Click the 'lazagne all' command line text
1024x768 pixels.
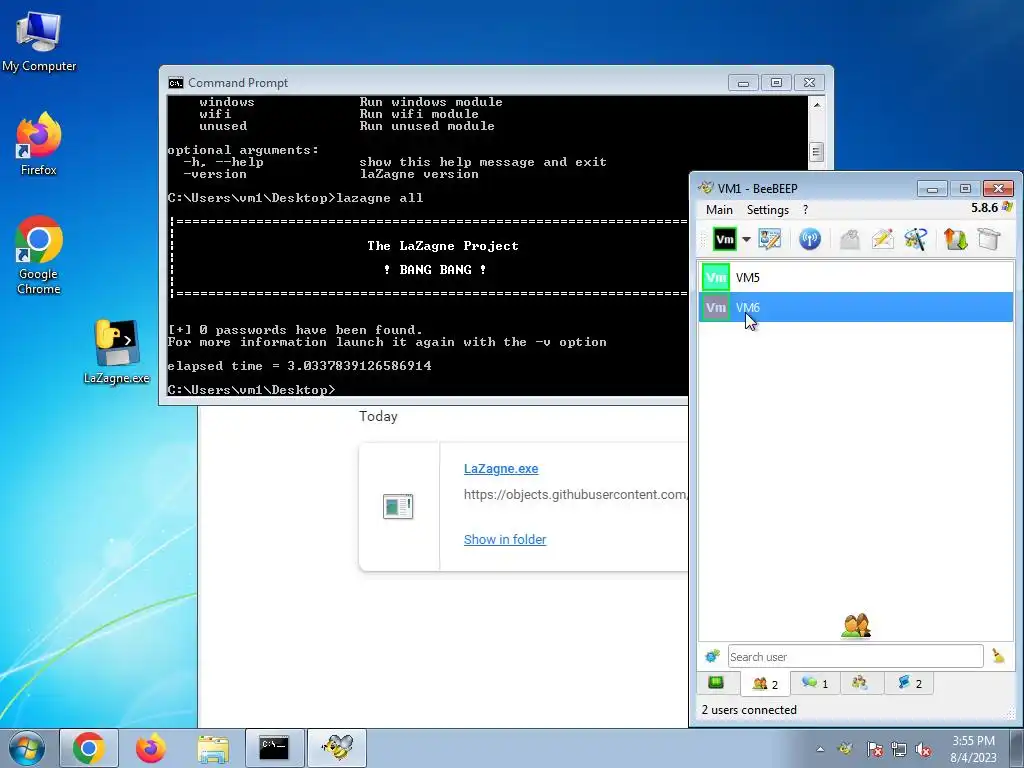point(379,198)
